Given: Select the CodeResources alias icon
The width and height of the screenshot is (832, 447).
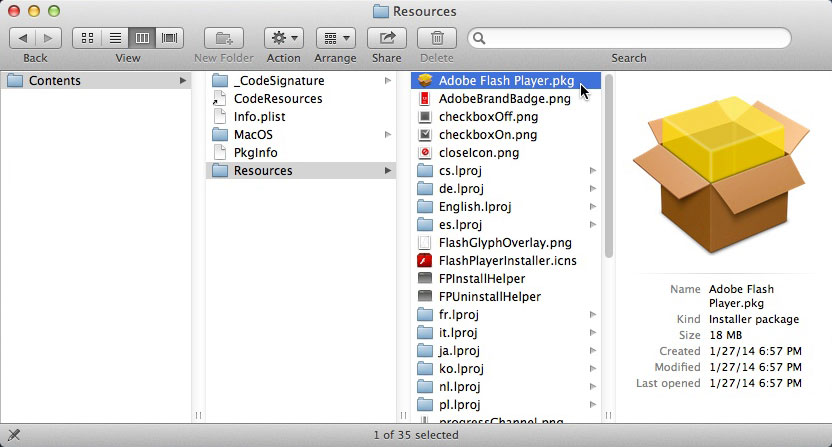Looking at the screenshot, I should pyautogui.click(x=219, y=99).
